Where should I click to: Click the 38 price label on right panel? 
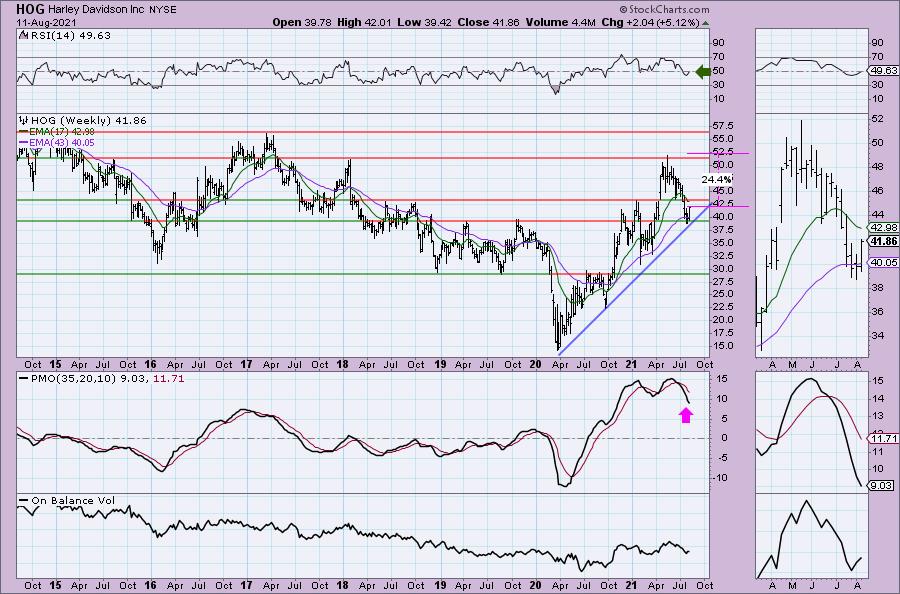[x=878, y=288]
